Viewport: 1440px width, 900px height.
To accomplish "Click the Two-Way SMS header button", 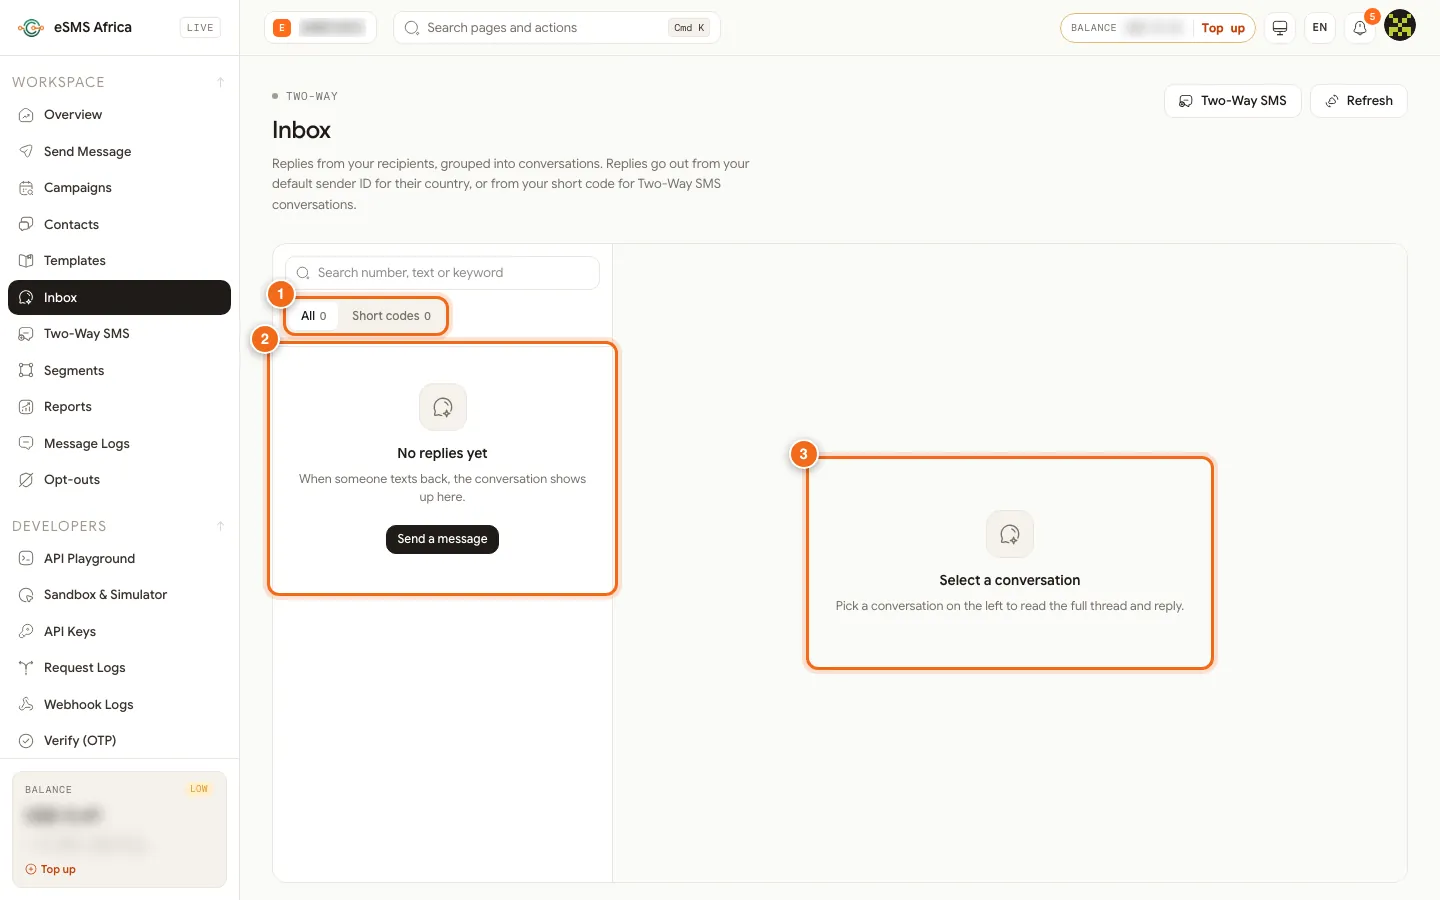I will 1232,101.
